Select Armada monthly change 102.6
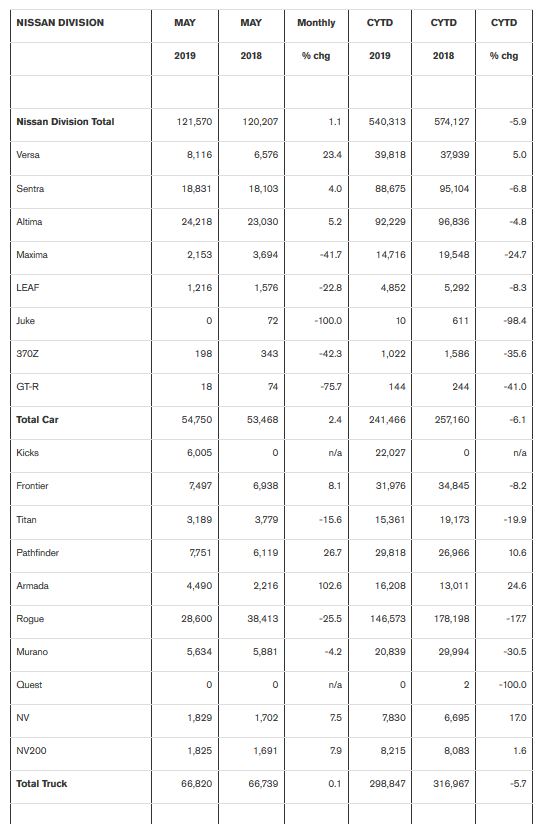Screen dimensions: 543x824 (x=330, y=585)
